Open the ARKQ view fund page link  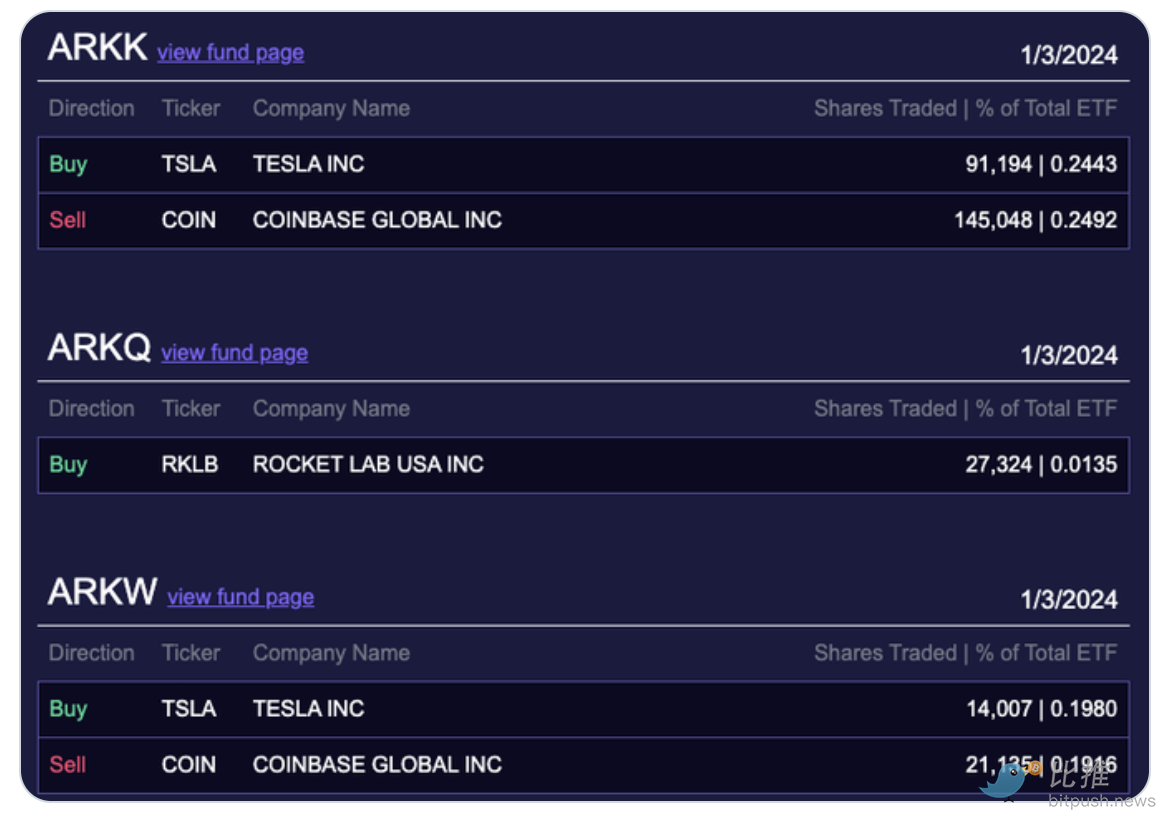coord(234,353)
